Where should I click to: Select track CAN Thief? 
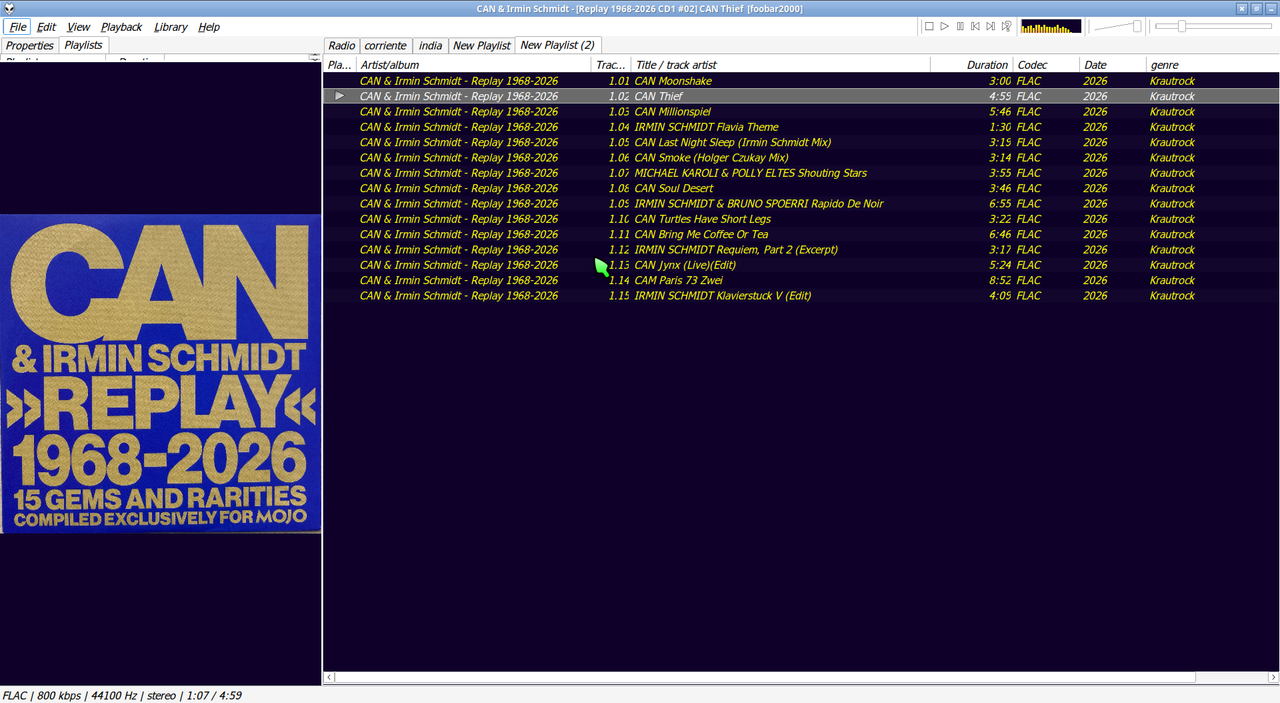point(801,96)
